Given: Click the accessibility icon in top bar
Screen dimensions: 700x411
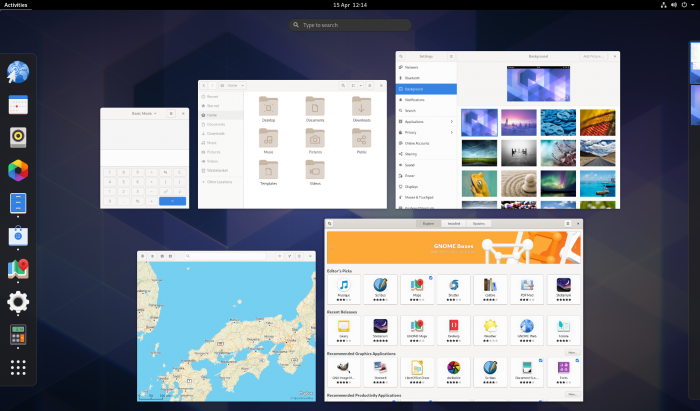Looking at the screenshot, I should (663, 5).
